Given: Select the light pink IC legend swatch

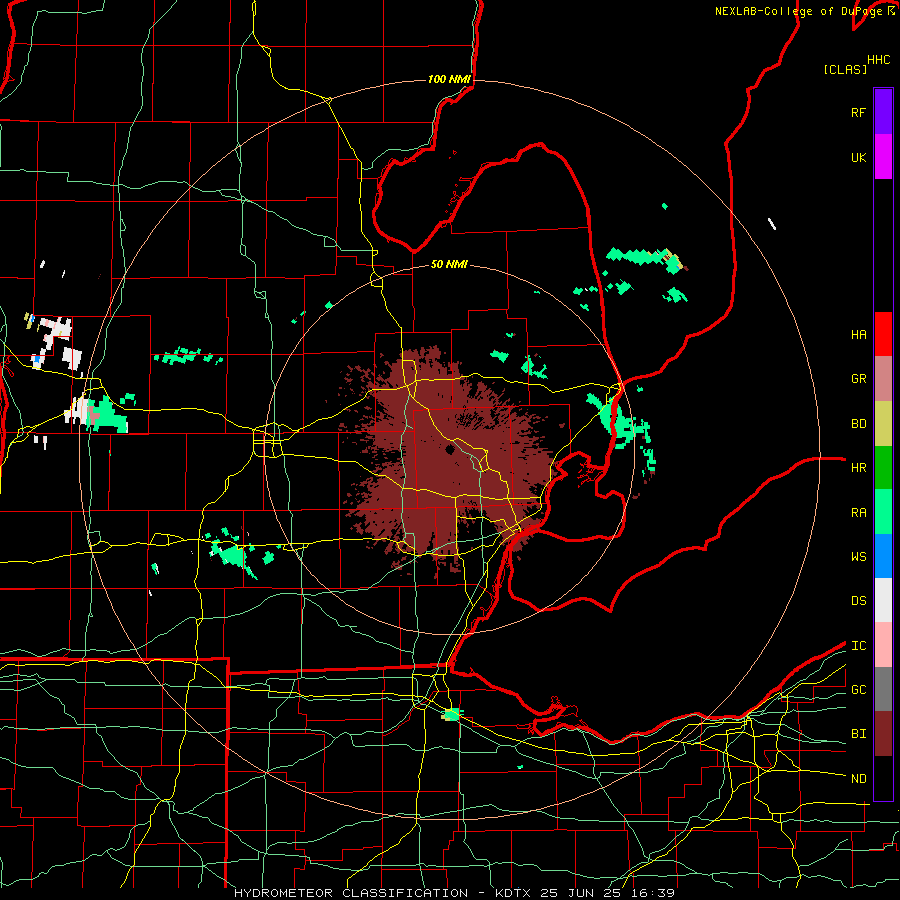Looking at the screenshot, I should (x=883, y=645).
